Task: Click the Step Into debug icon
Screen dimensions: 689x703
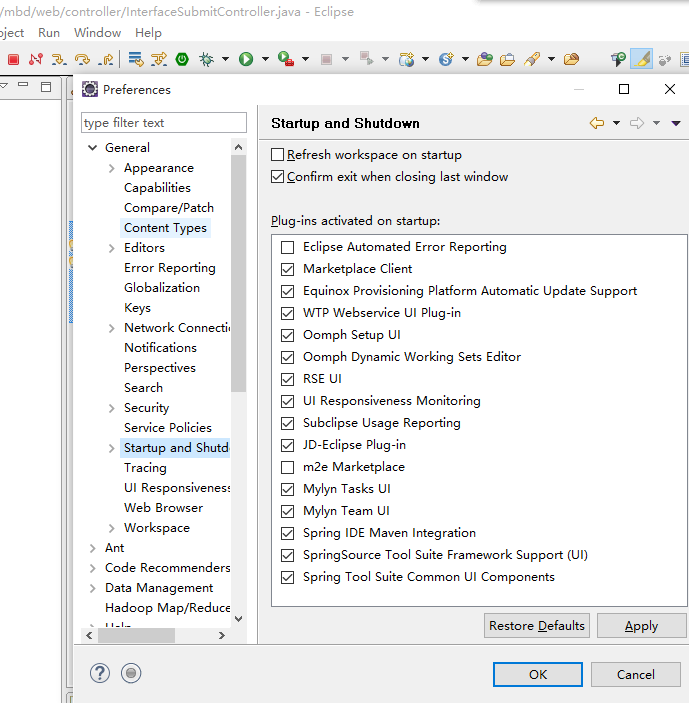Action: coord(59,59)
